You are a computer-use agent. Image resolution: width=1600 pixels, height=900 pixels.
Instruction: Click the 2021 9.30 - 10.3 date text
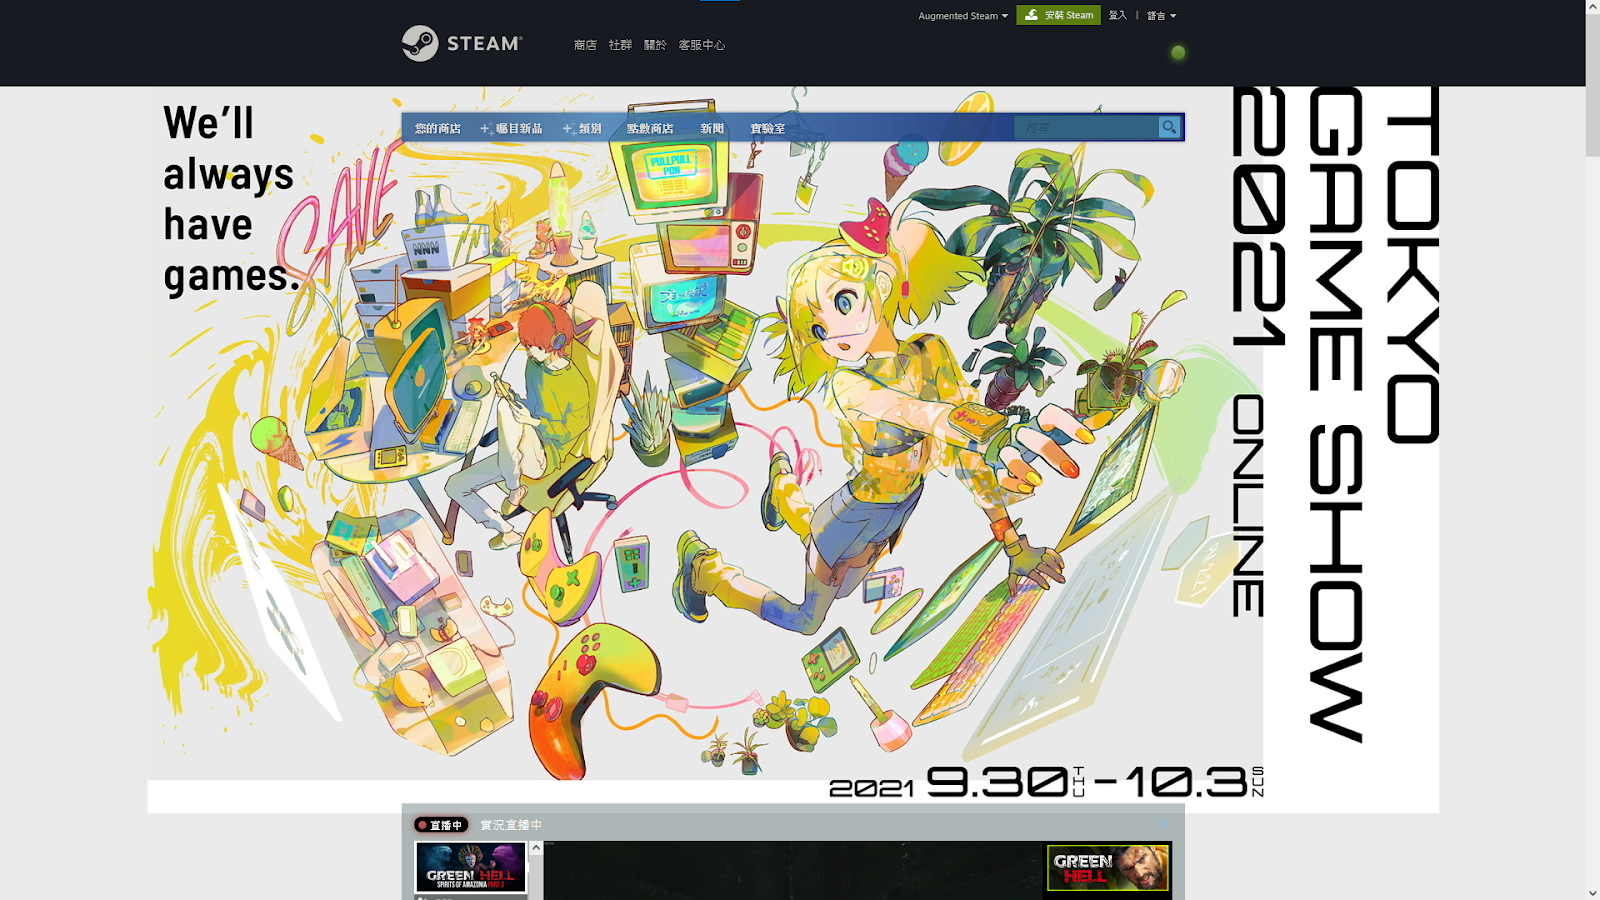coord(1046,781)
